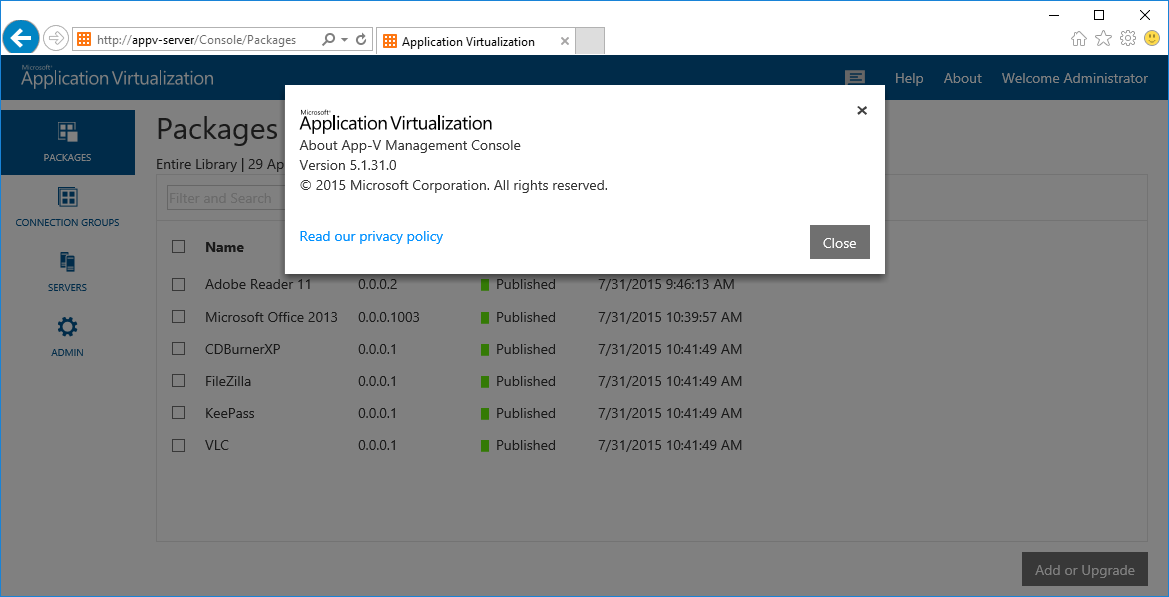Select the KeePass package name
This screenshot has width=1169, height=597.
[230, 413]
